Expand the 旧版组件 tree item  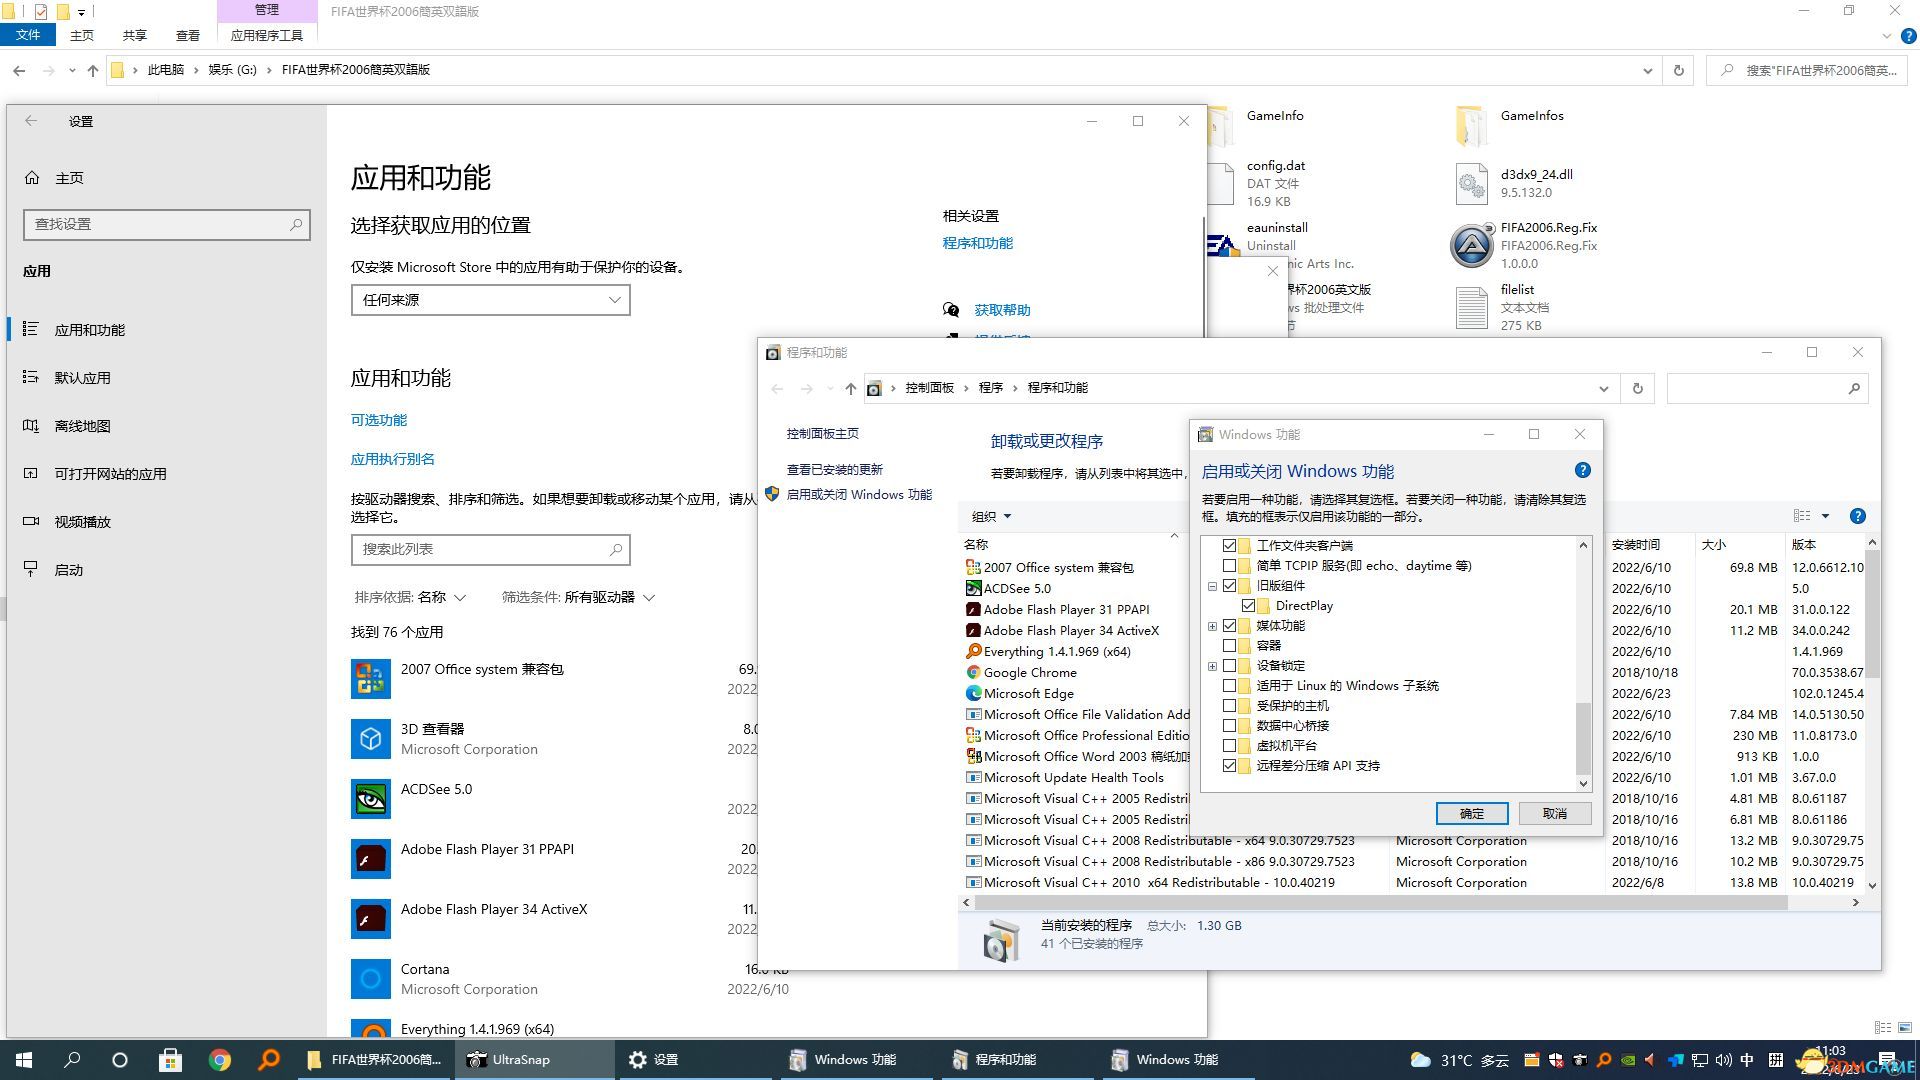point(1213,585)
